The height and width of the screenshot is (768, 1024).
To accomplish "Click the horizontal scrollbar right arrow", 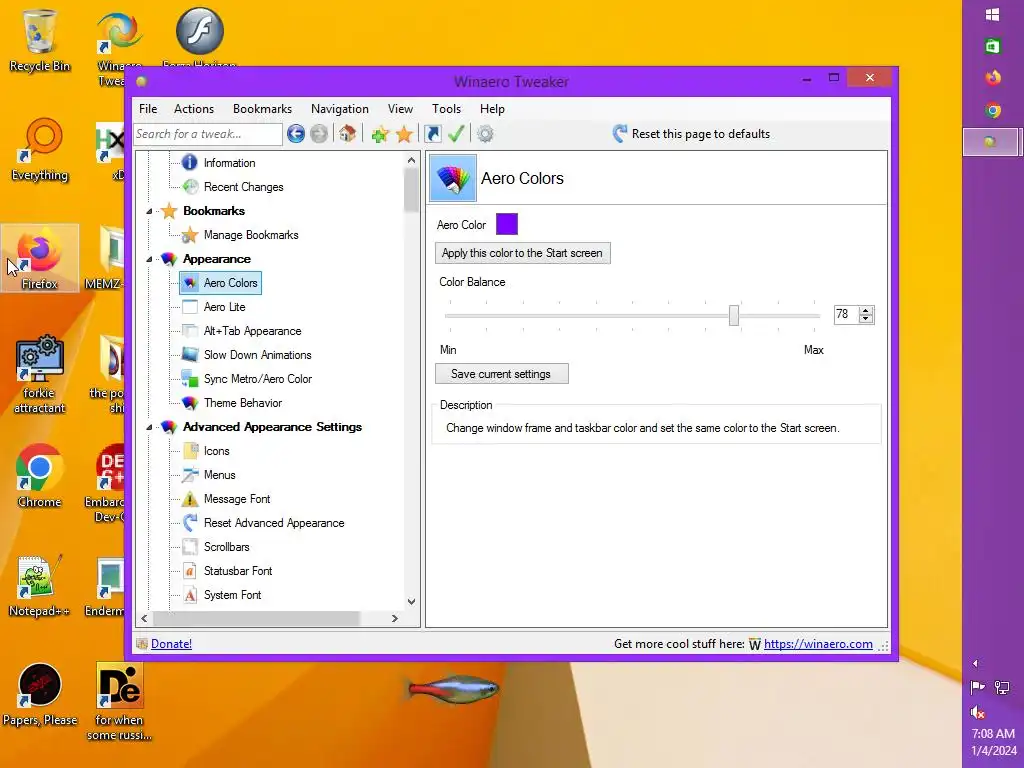I will [394, 618].
